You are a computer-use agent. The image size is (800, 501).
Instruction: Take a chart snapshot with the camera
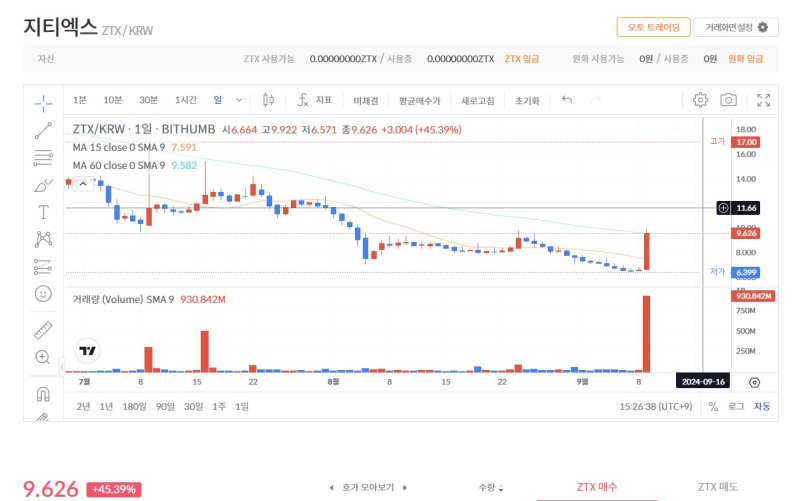[728, 100]
